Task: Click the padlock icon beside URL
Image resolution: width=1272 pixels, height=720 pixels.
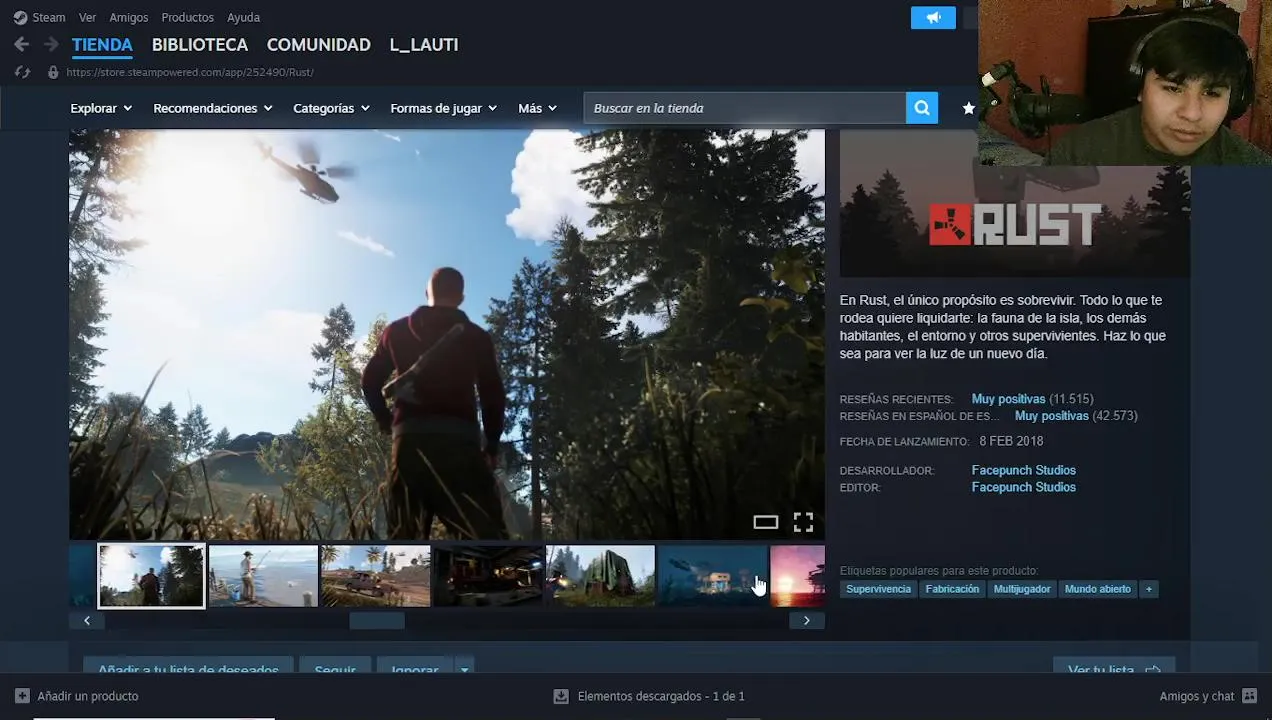Action: [53, 72]
